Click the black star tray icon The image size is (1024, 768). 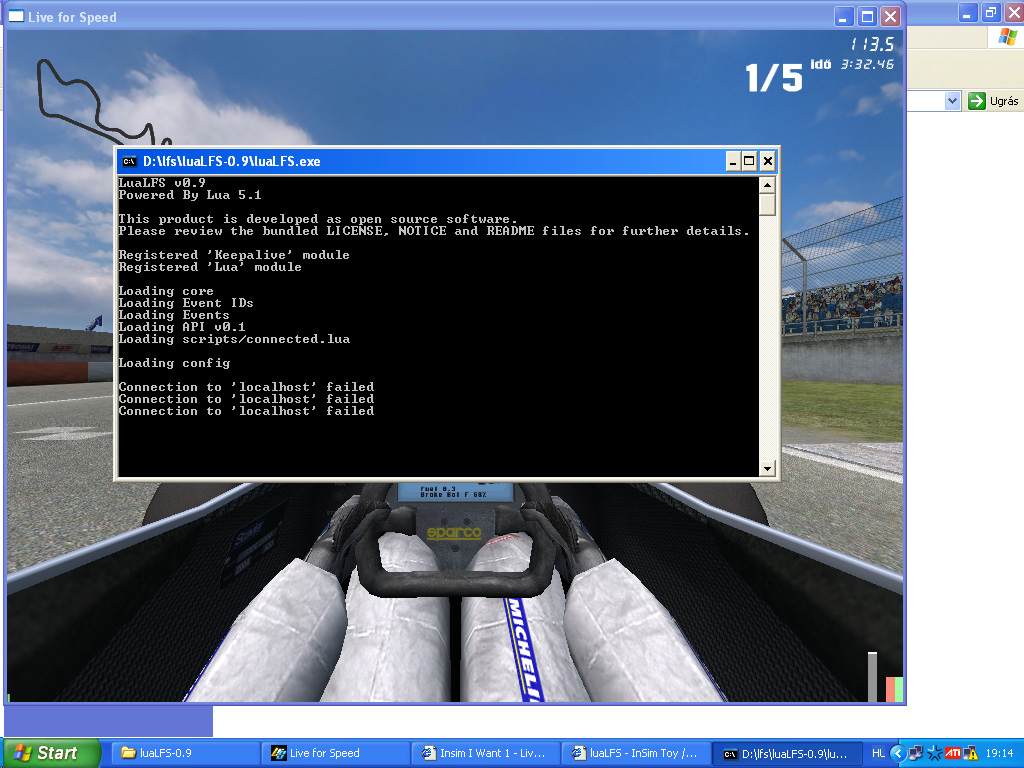tap(935, 753)
